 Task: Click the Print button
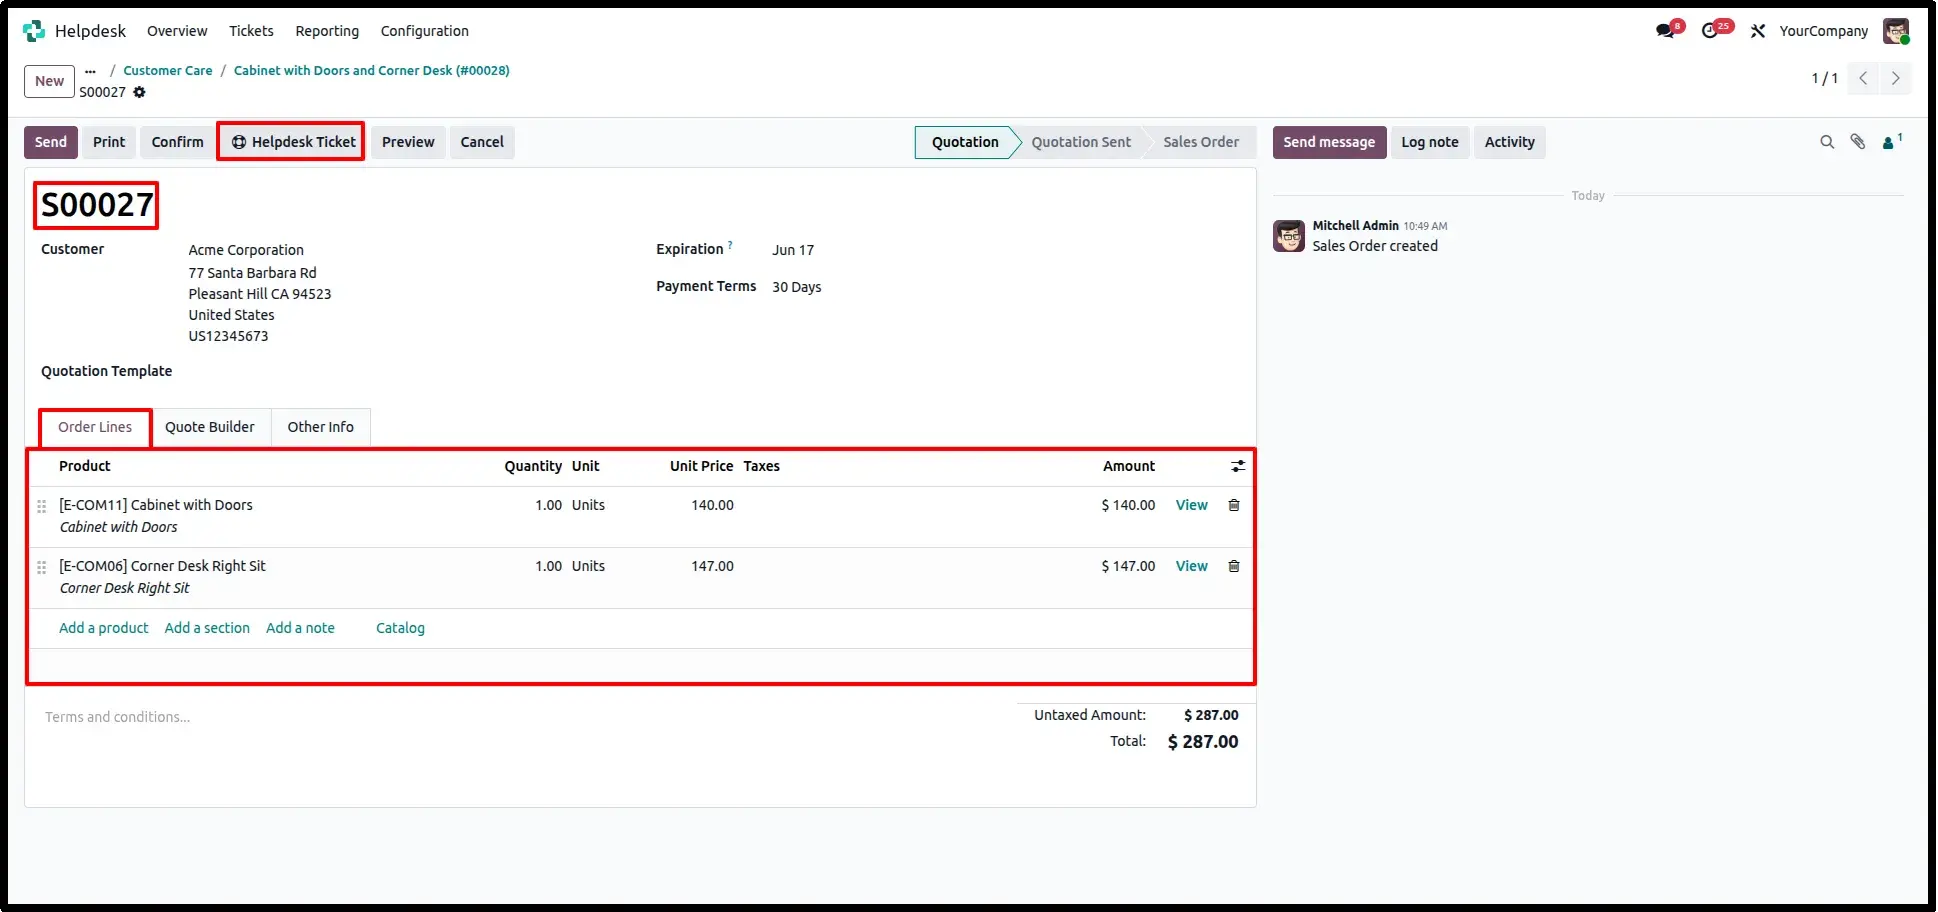click(109, 142)
